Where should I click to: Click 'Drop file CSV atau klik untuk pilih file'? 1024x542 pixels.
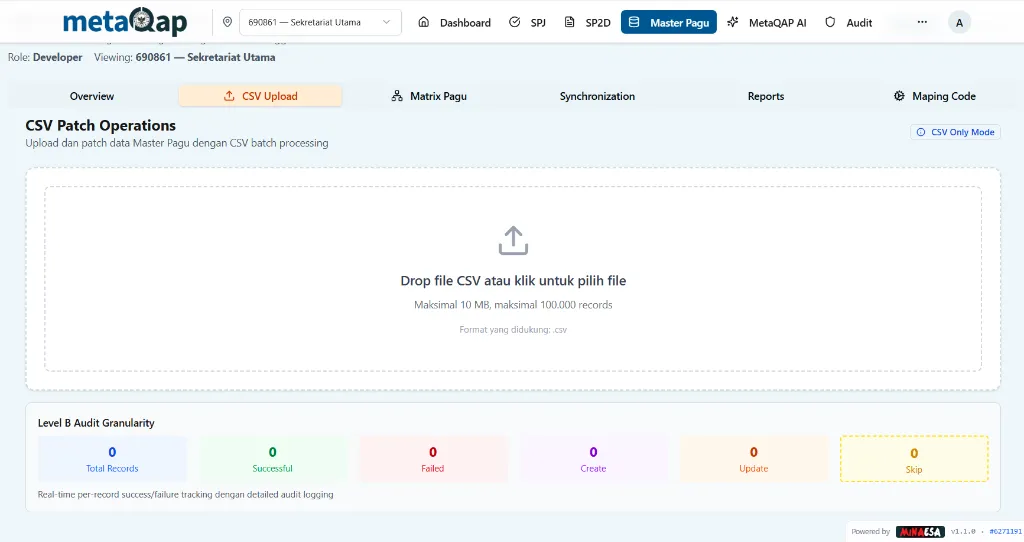coord(513,281)
